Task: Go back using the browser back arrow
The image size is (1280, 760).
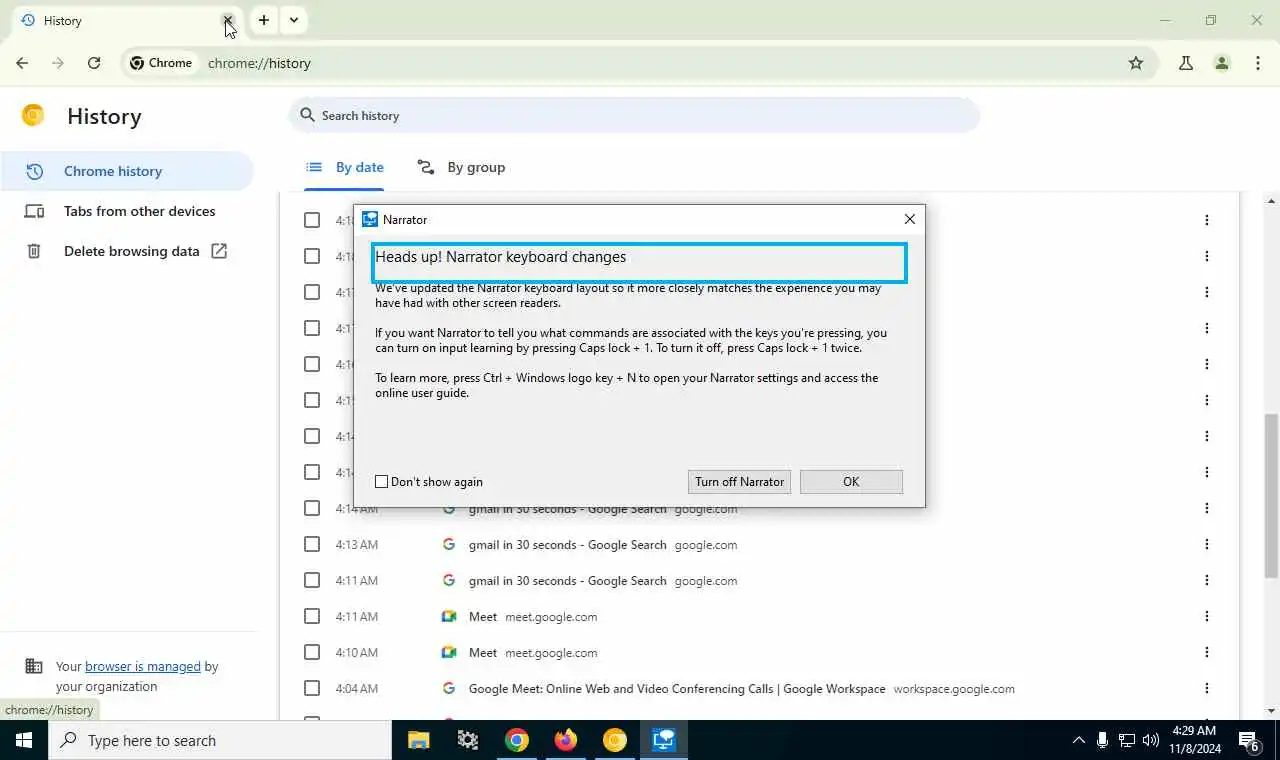Action: (x=22, y=63)
